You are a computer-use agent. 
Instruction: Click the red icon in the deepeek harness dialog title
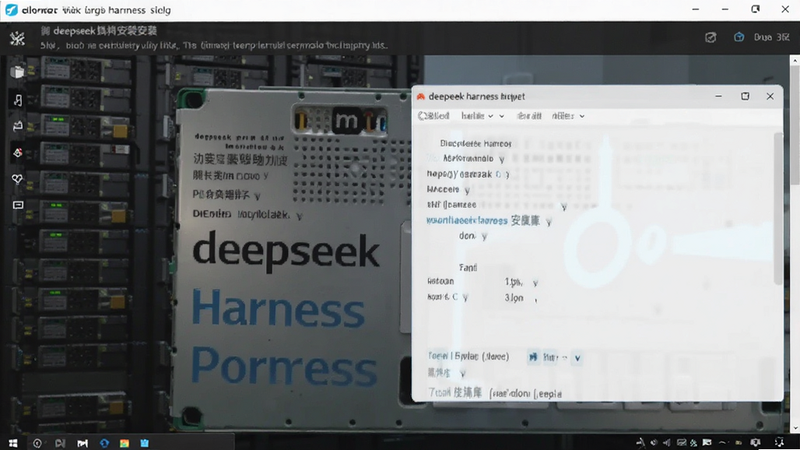[420, 96]
